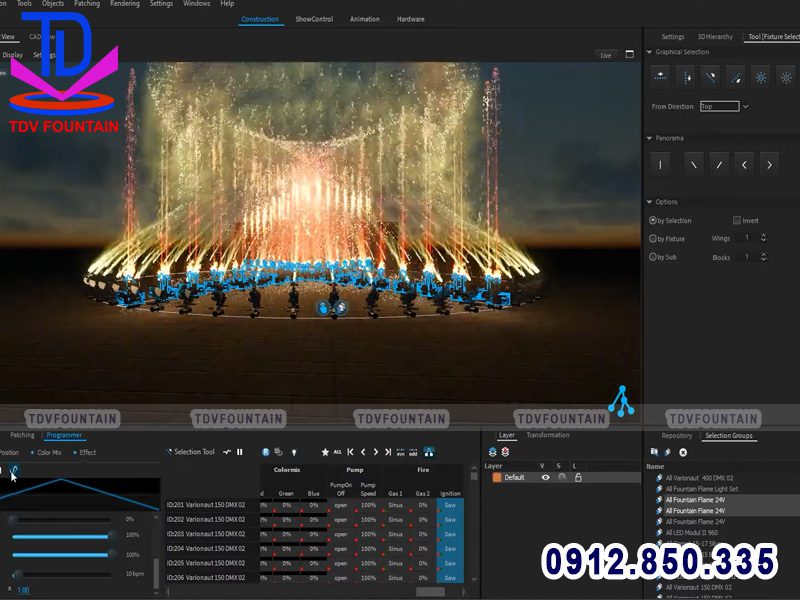Image resolution: width=800 pixels, height=600 pixels.
Task: Select even fixtures icon
Action: (401, 453)
